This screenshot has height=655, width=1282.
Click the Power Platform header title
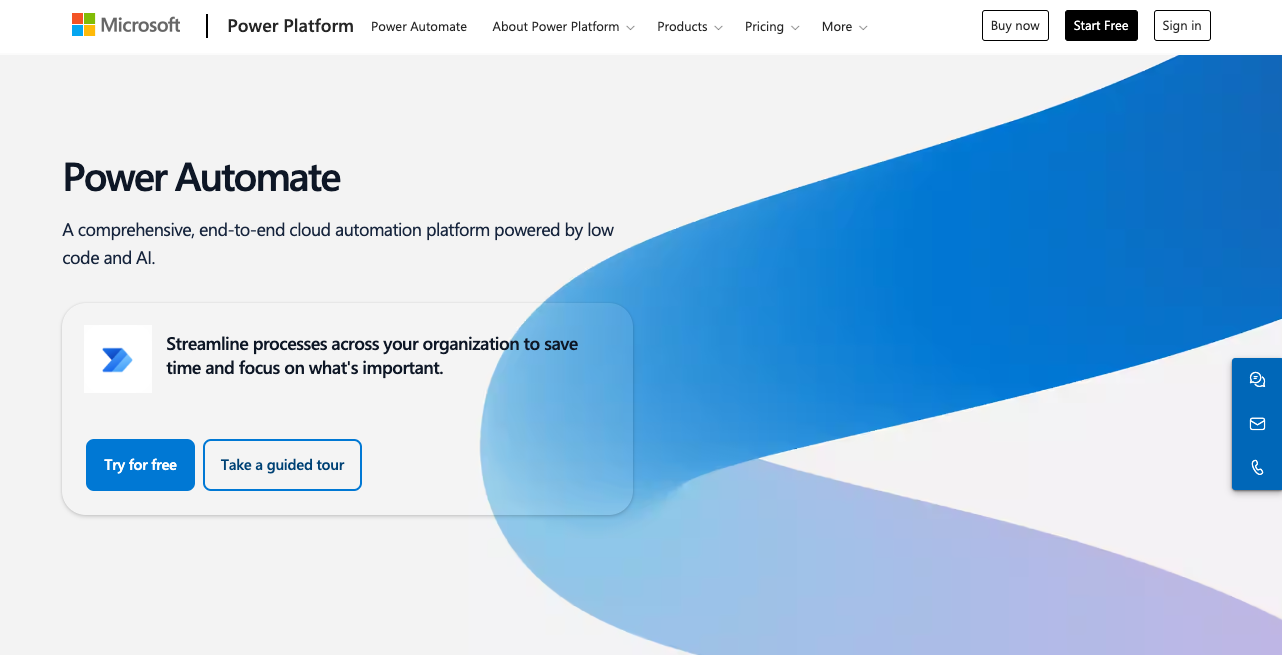click(x=290, y=26)
